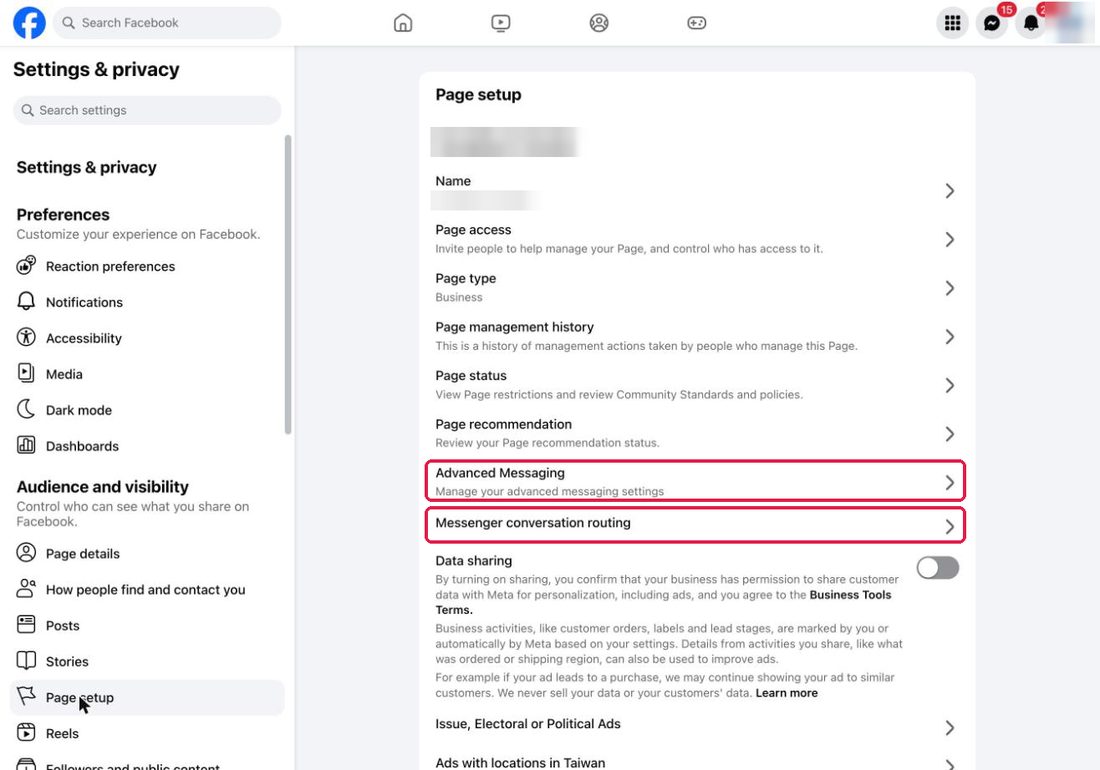
Task: Select Page details menu item
Action: click(x=147, y=553)
